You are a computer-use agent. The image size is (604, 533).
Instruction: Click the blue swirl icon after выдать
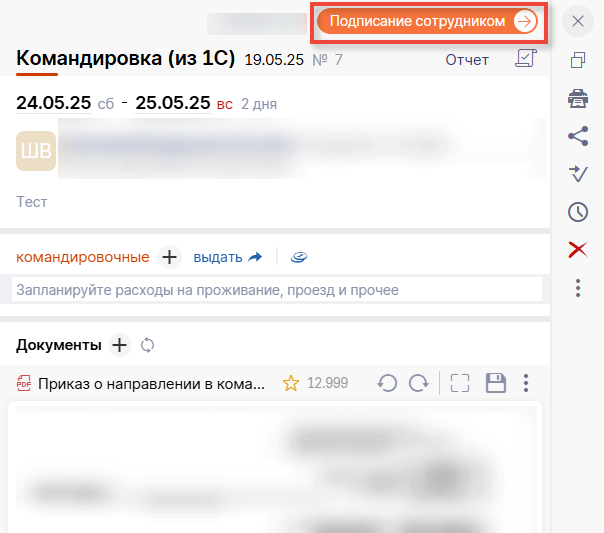click(x=299, y=257)
